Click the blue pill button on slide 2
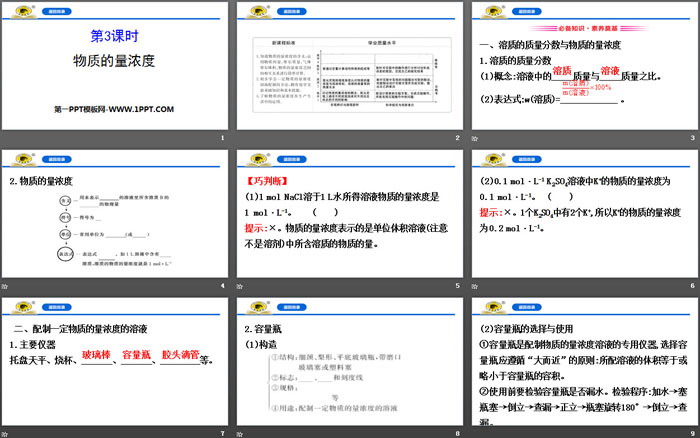 (292, 12)
